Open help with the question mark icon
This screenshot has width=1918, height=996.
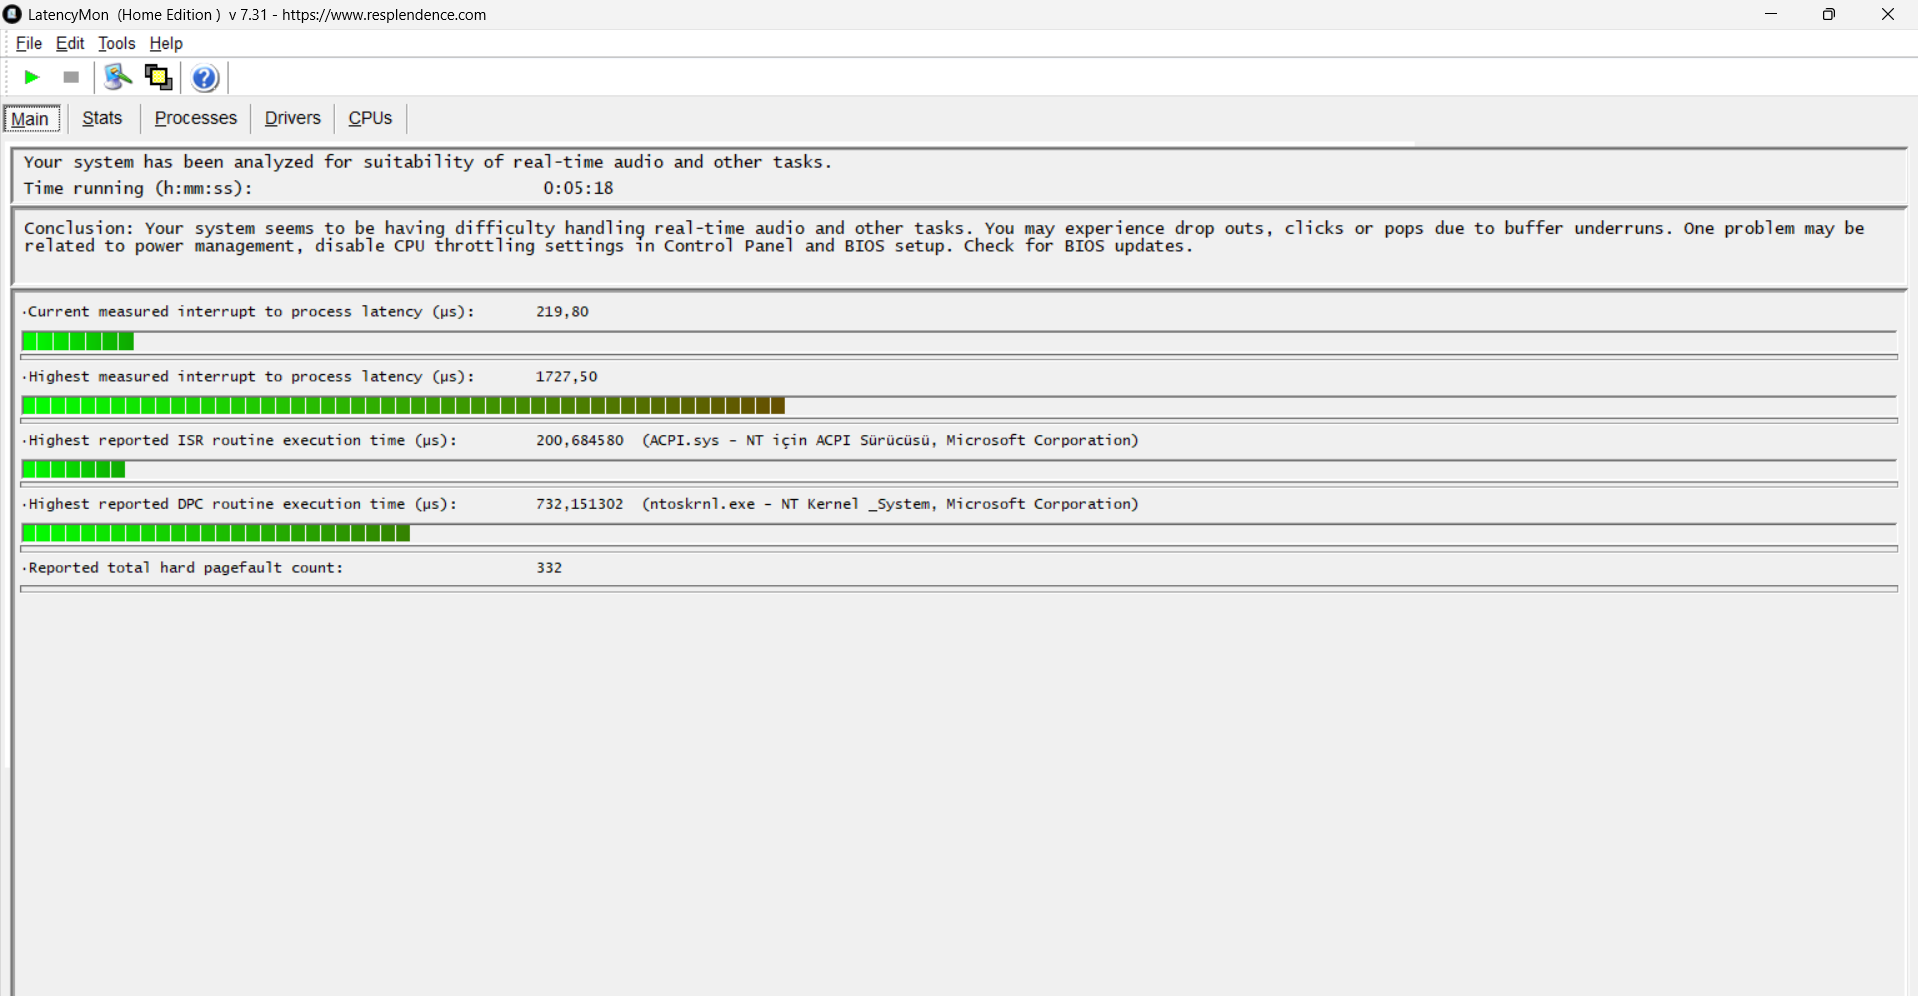tap(205, 78)
